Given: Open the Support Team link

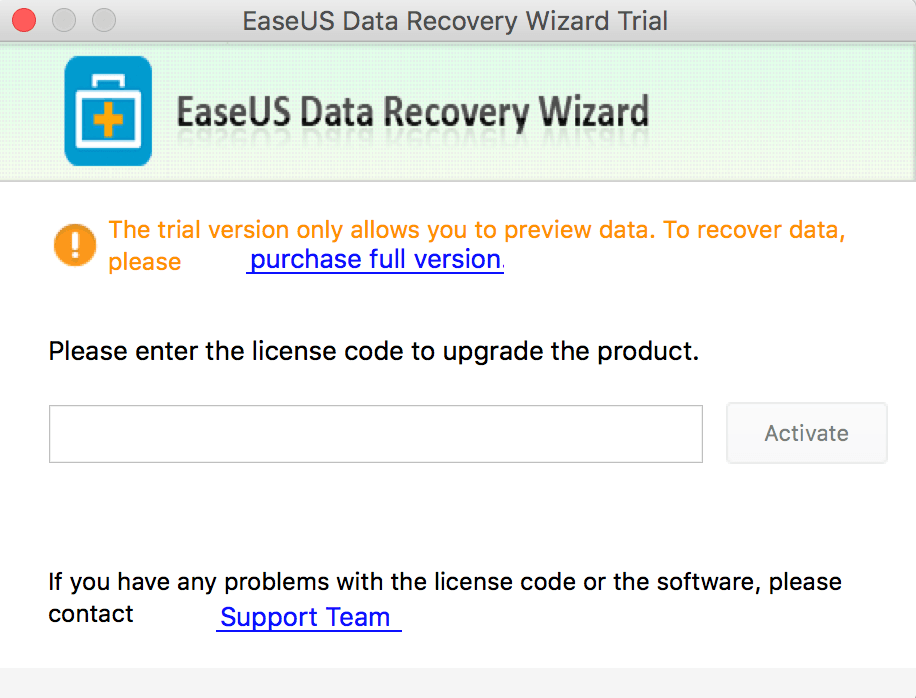Looking at the screenshot, I should point(308,617).
